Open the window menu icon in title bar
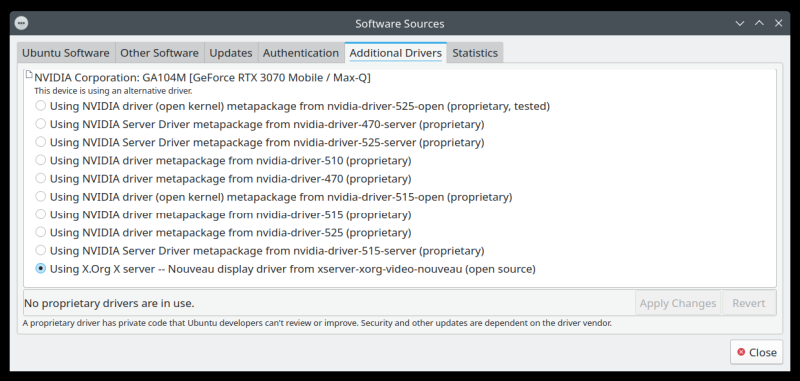The image size is (800, 381). (x=21, y=23)
